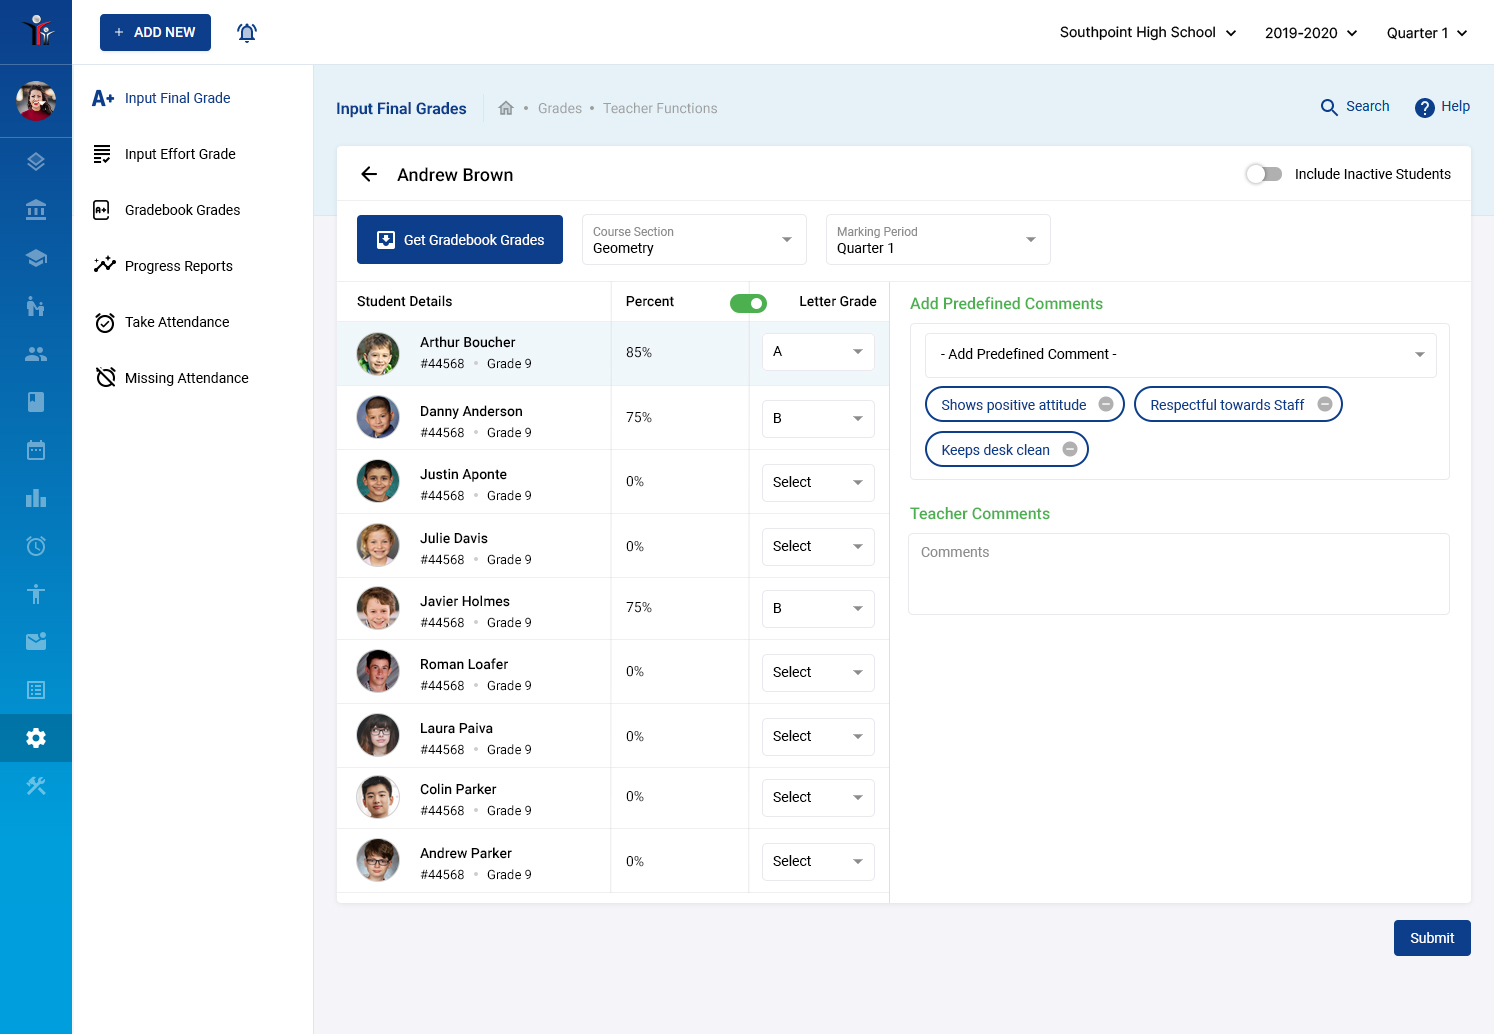Click the Get Gradebook Grades button
The image size is (1494, 1034).
pyautogui.click(x=459, y=239)
